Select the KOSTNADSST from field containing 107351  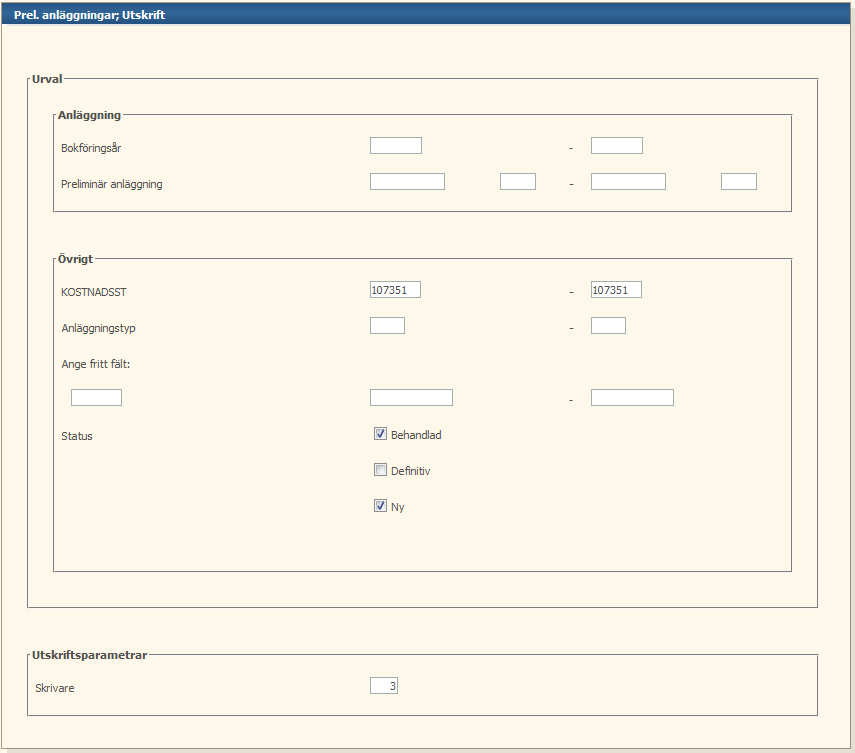pyautogui.click(x=395, y=290)
